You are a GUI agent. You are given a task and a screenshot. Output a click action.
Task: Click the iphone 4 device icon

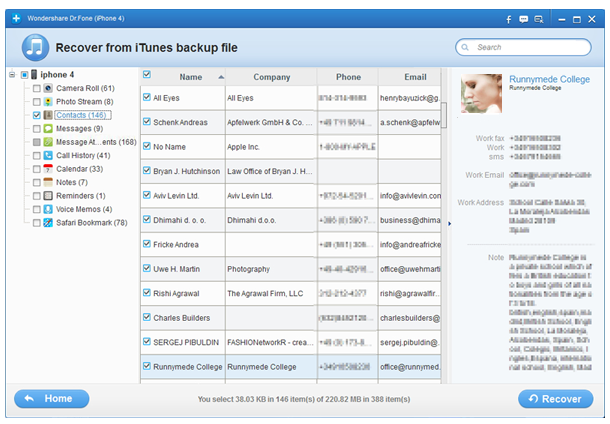34,74
